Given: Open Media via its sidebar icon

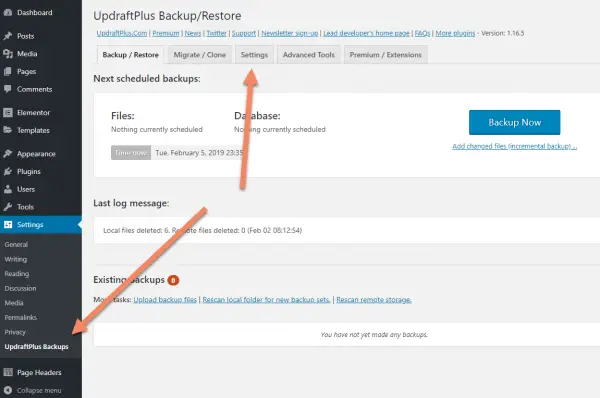Looking at the screenshot, I should [x=8, y=54].
